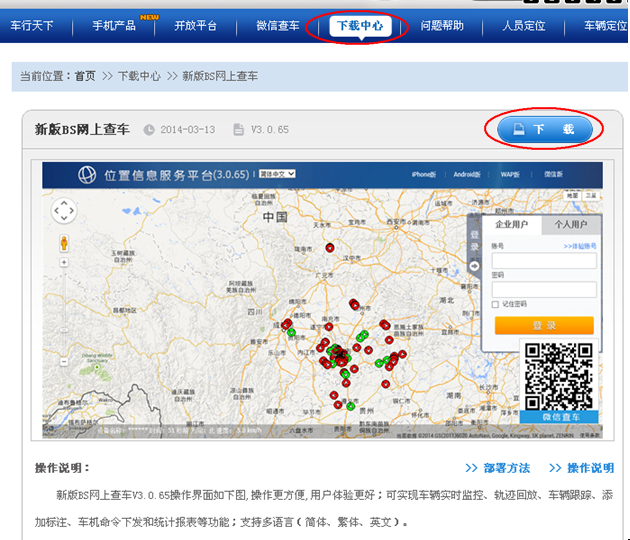Viewport: 630px width, 540px height.
Task: Click the clock icon beside 2014-03-13
Action: click(150, 130)
